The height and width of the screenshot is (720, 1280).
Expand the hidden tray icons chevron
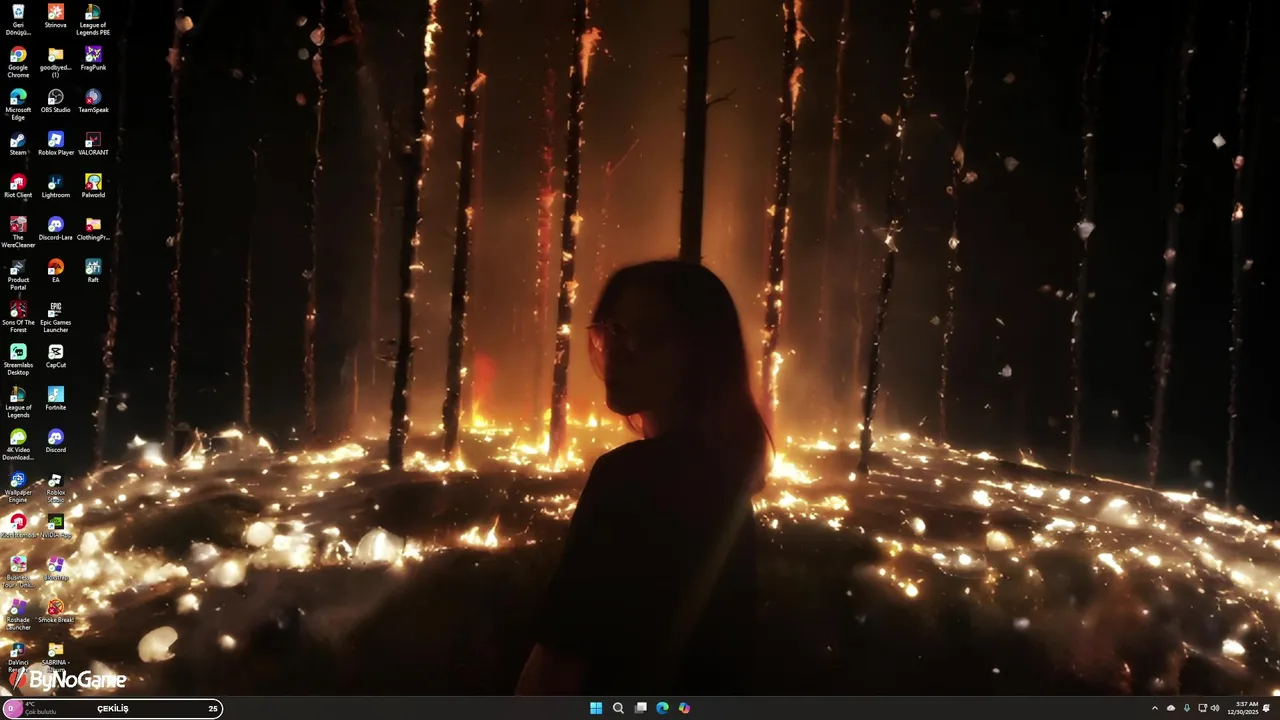1155,708
